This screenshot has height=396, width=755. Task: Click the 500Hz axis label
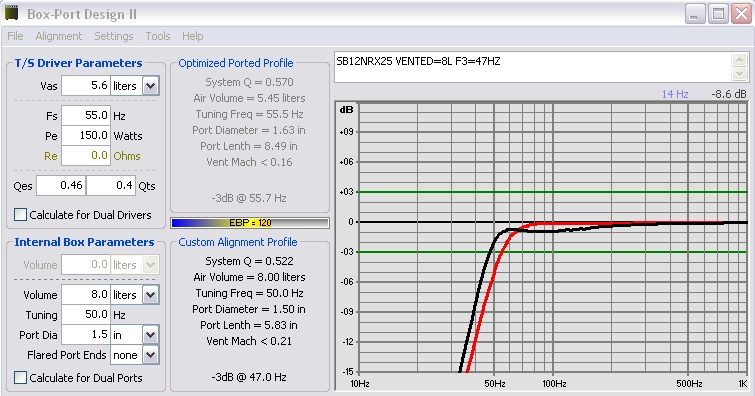689,384
